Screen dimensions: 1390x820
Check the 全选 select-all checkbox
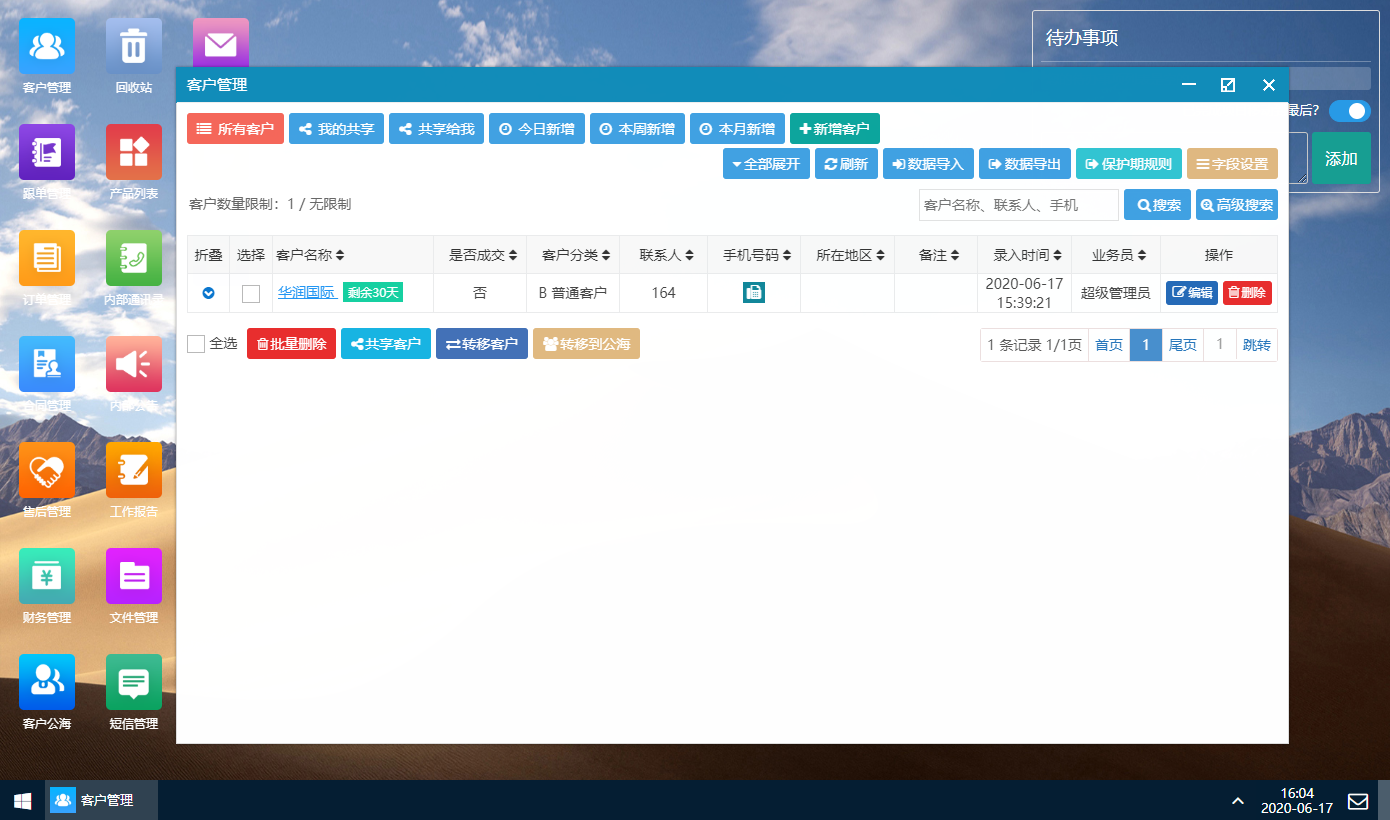[x=197, y=344]
